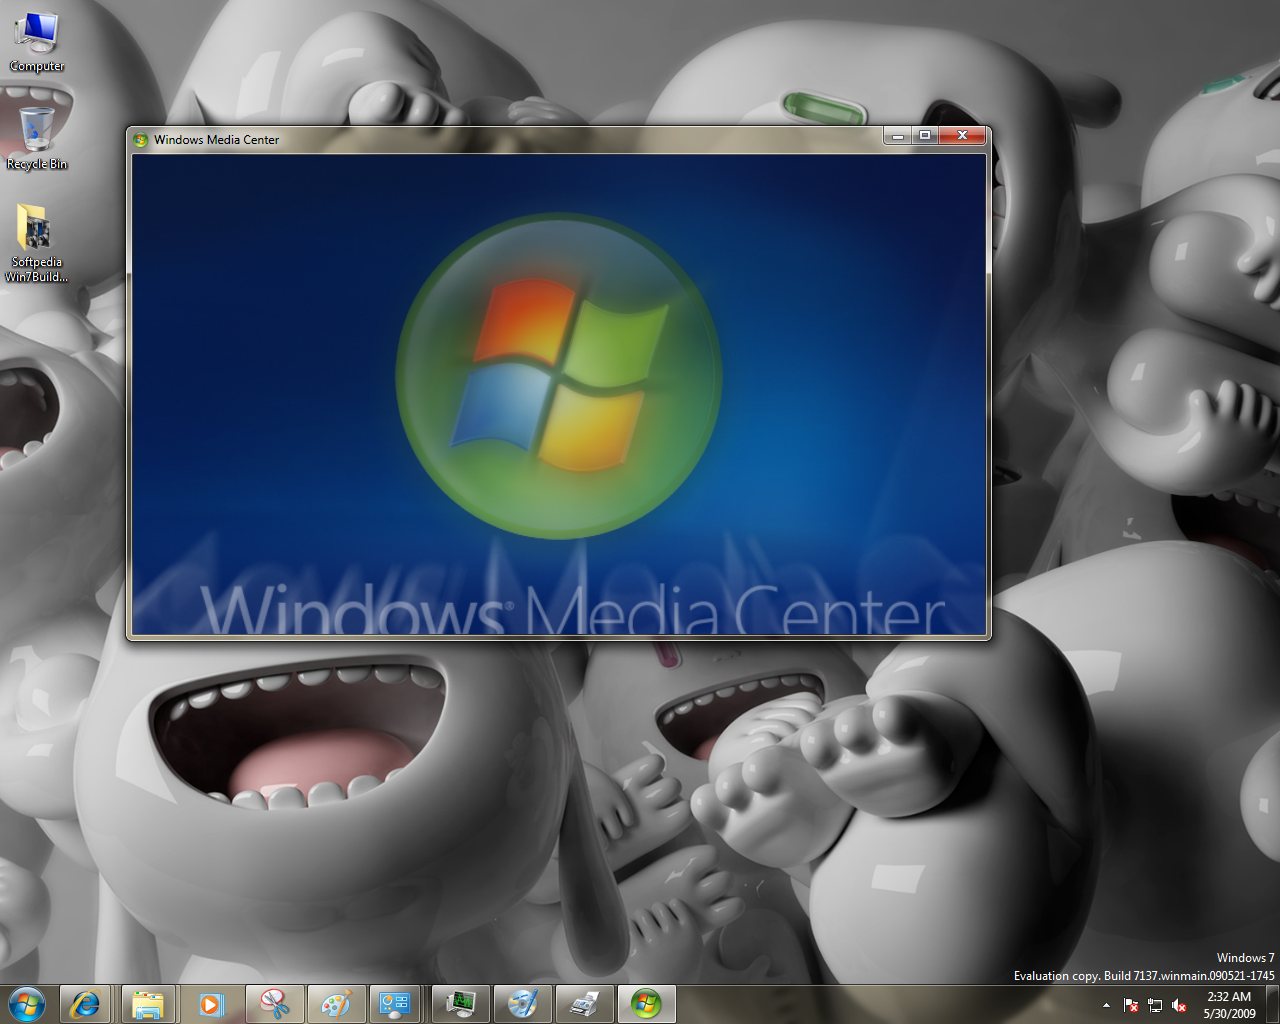Open the Action Center flag icon
Image resolution: width=1280 pixels, height=1024 pixels.
(1131, 1005)
